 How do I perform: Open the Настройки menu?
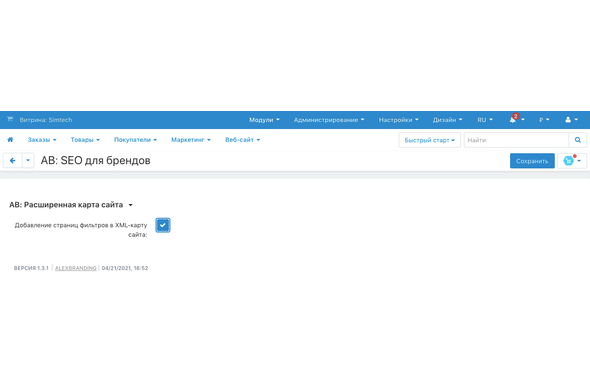coord(398,120)
